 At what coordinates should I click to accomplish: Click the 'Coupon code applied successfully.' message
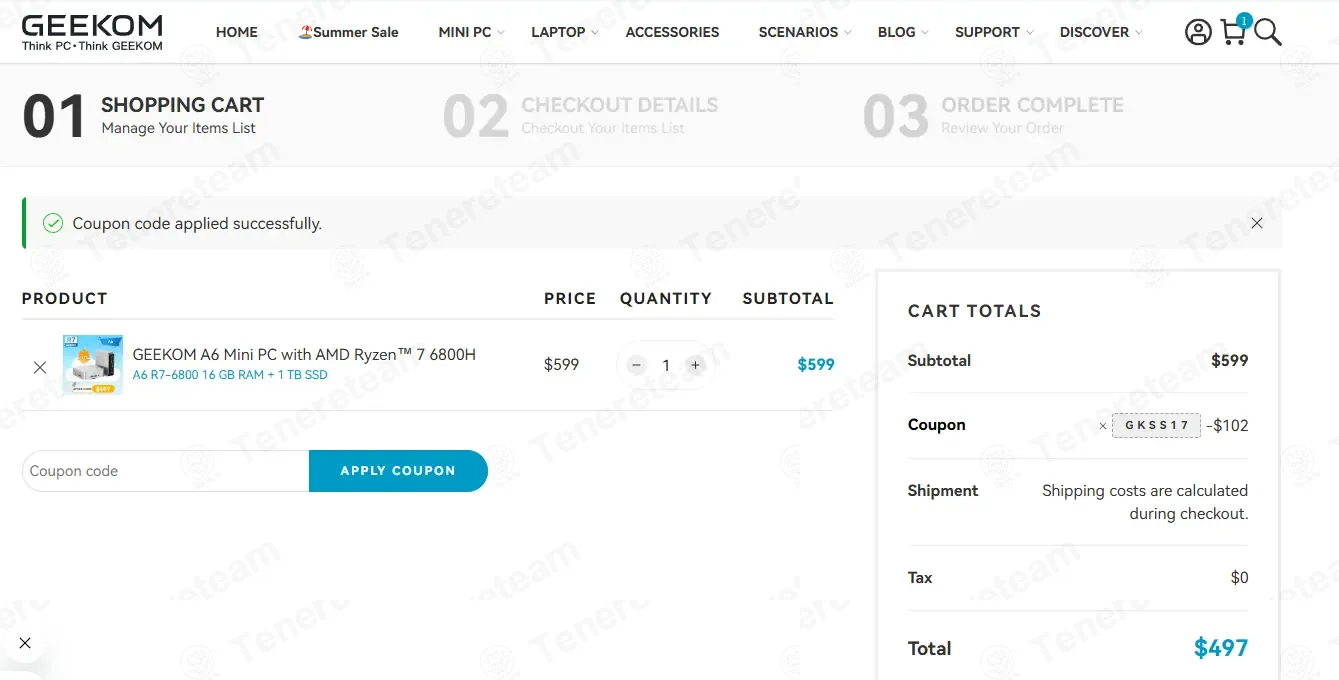coord(197,224)
